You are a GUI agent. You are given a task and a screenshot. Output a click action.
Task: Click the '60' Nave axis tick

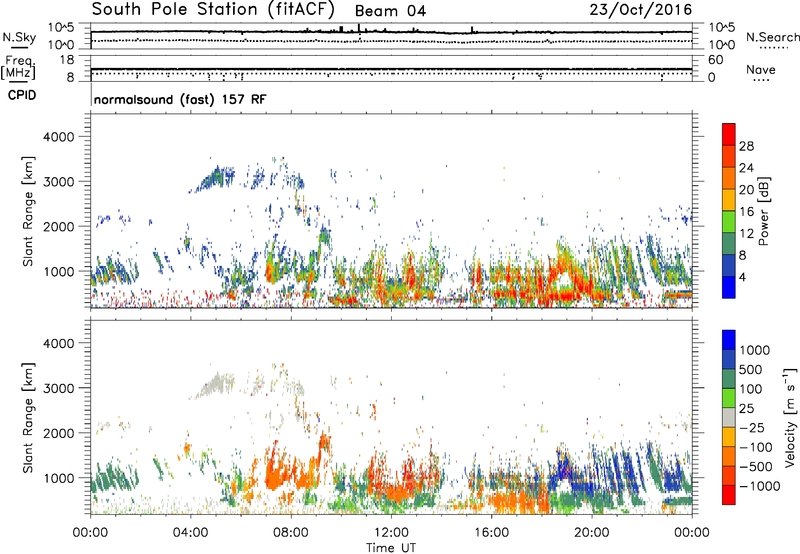716,60
